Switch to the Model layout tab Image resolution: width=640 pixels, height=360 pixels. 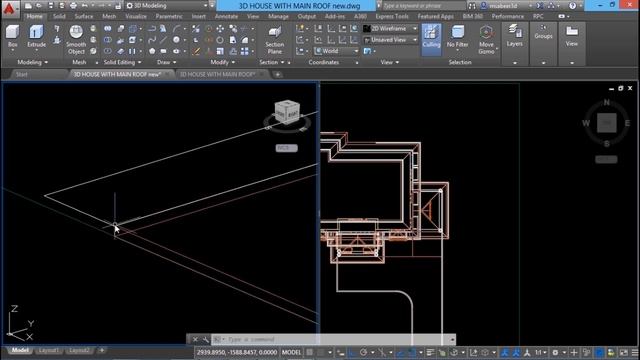tap(20, 350)
